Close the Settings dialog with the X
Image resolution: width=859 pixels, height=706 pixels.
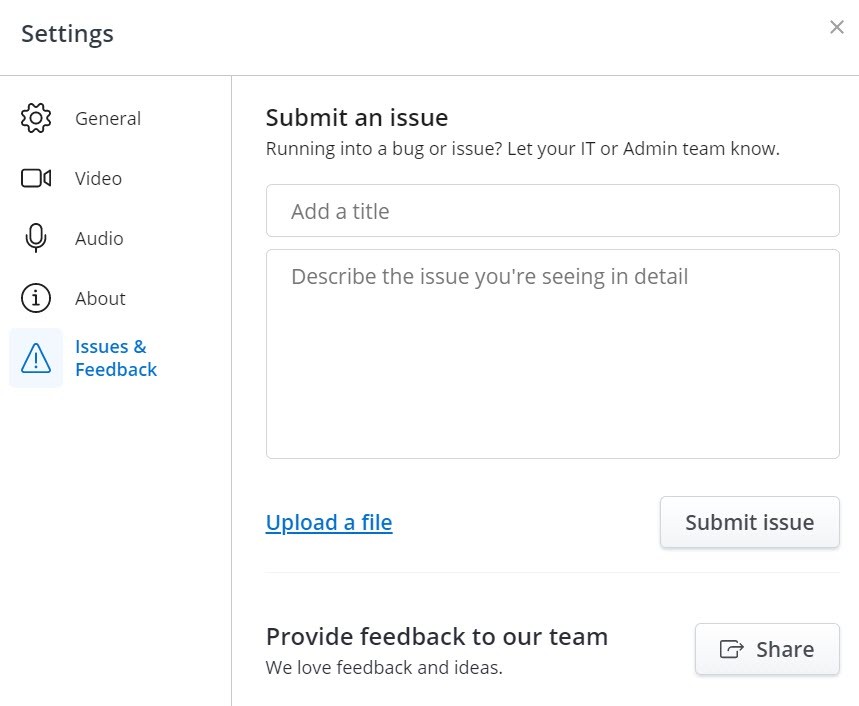pos(837,27)
